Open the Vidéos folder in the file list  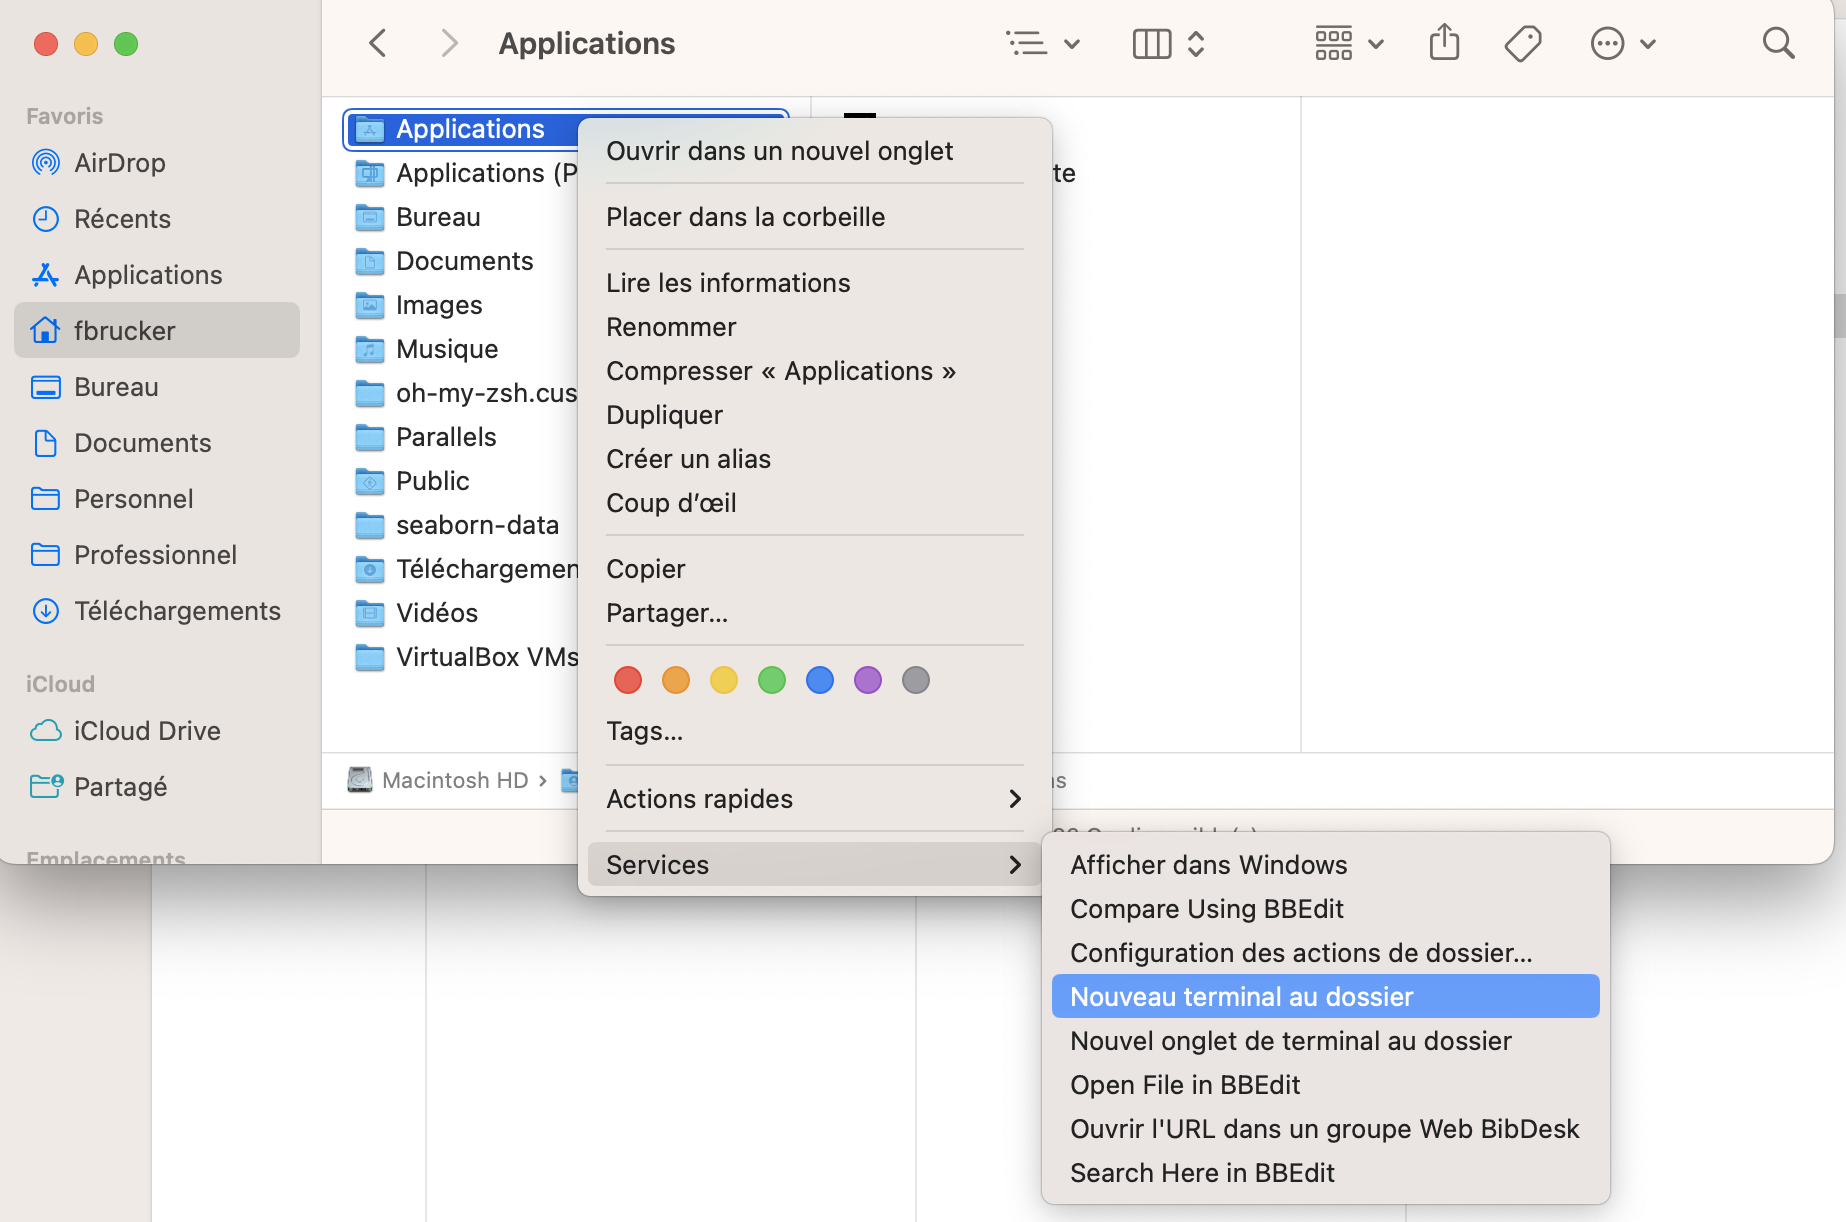[x=436, y=612]
